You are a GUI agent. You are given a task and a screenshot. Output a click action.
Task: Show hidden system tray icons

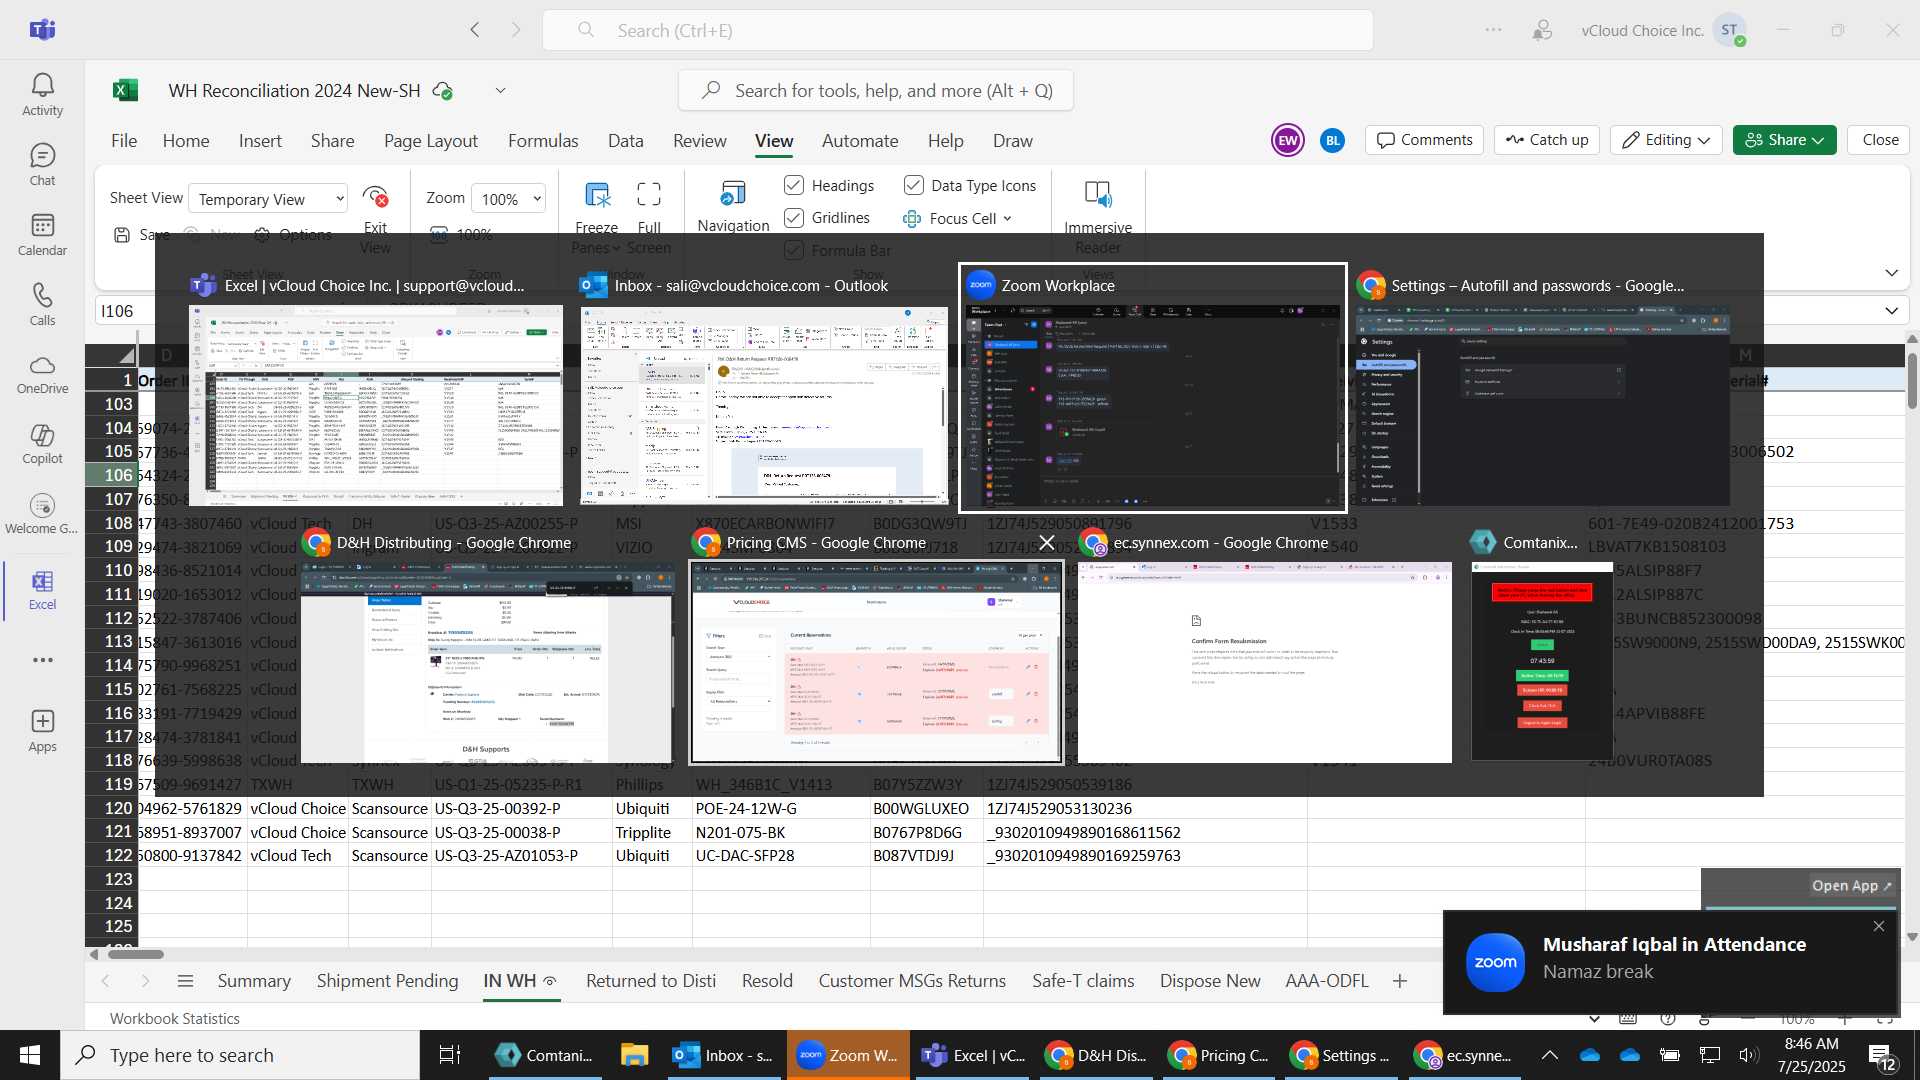click(x=1549, y=1055)
